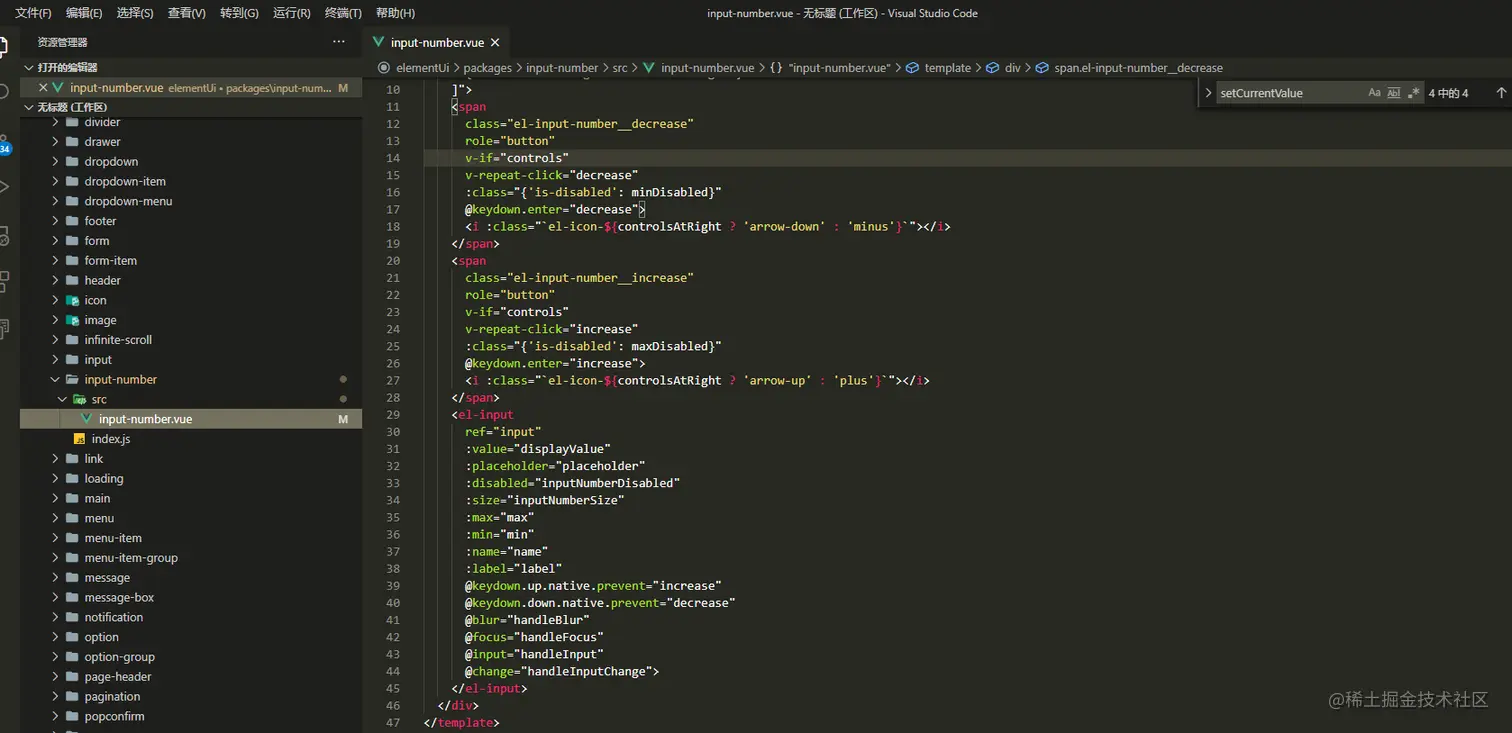The width and height of the screenshot is (1512, 733).
Task: Expand the dropdown-item folder
Action: 56,182
